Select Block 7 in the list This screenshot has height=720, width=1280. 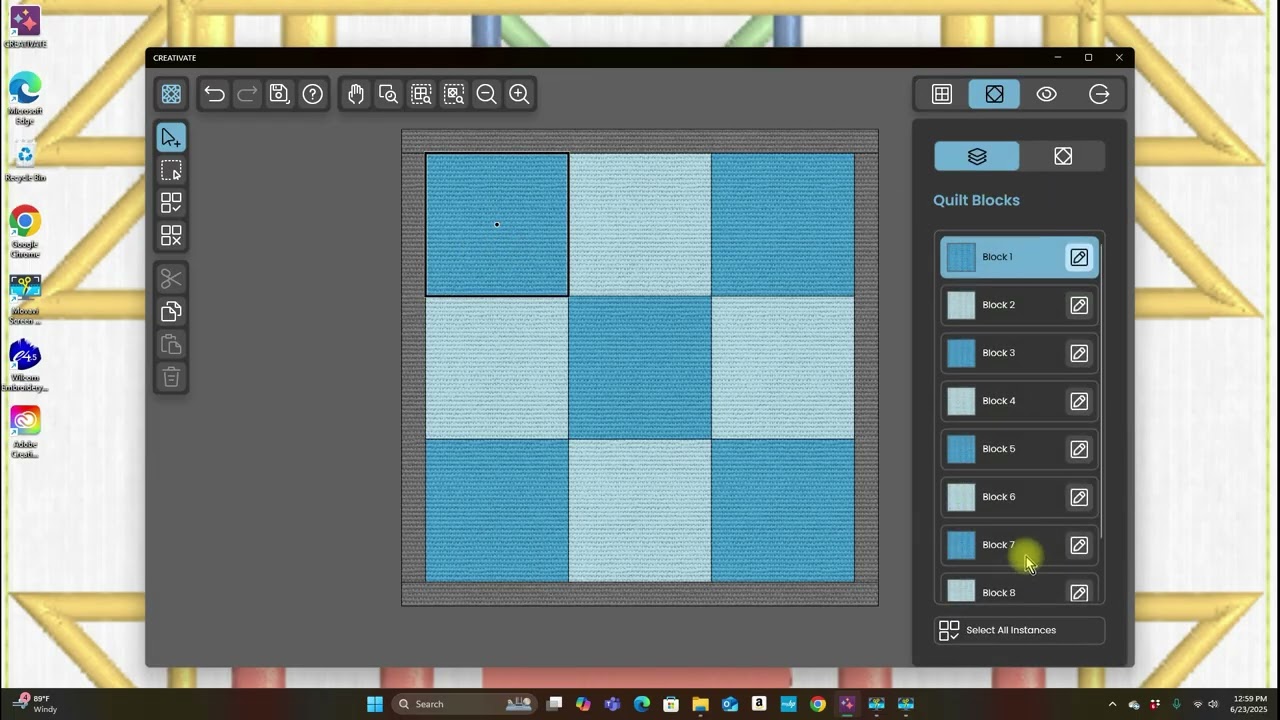point(1019,545)
